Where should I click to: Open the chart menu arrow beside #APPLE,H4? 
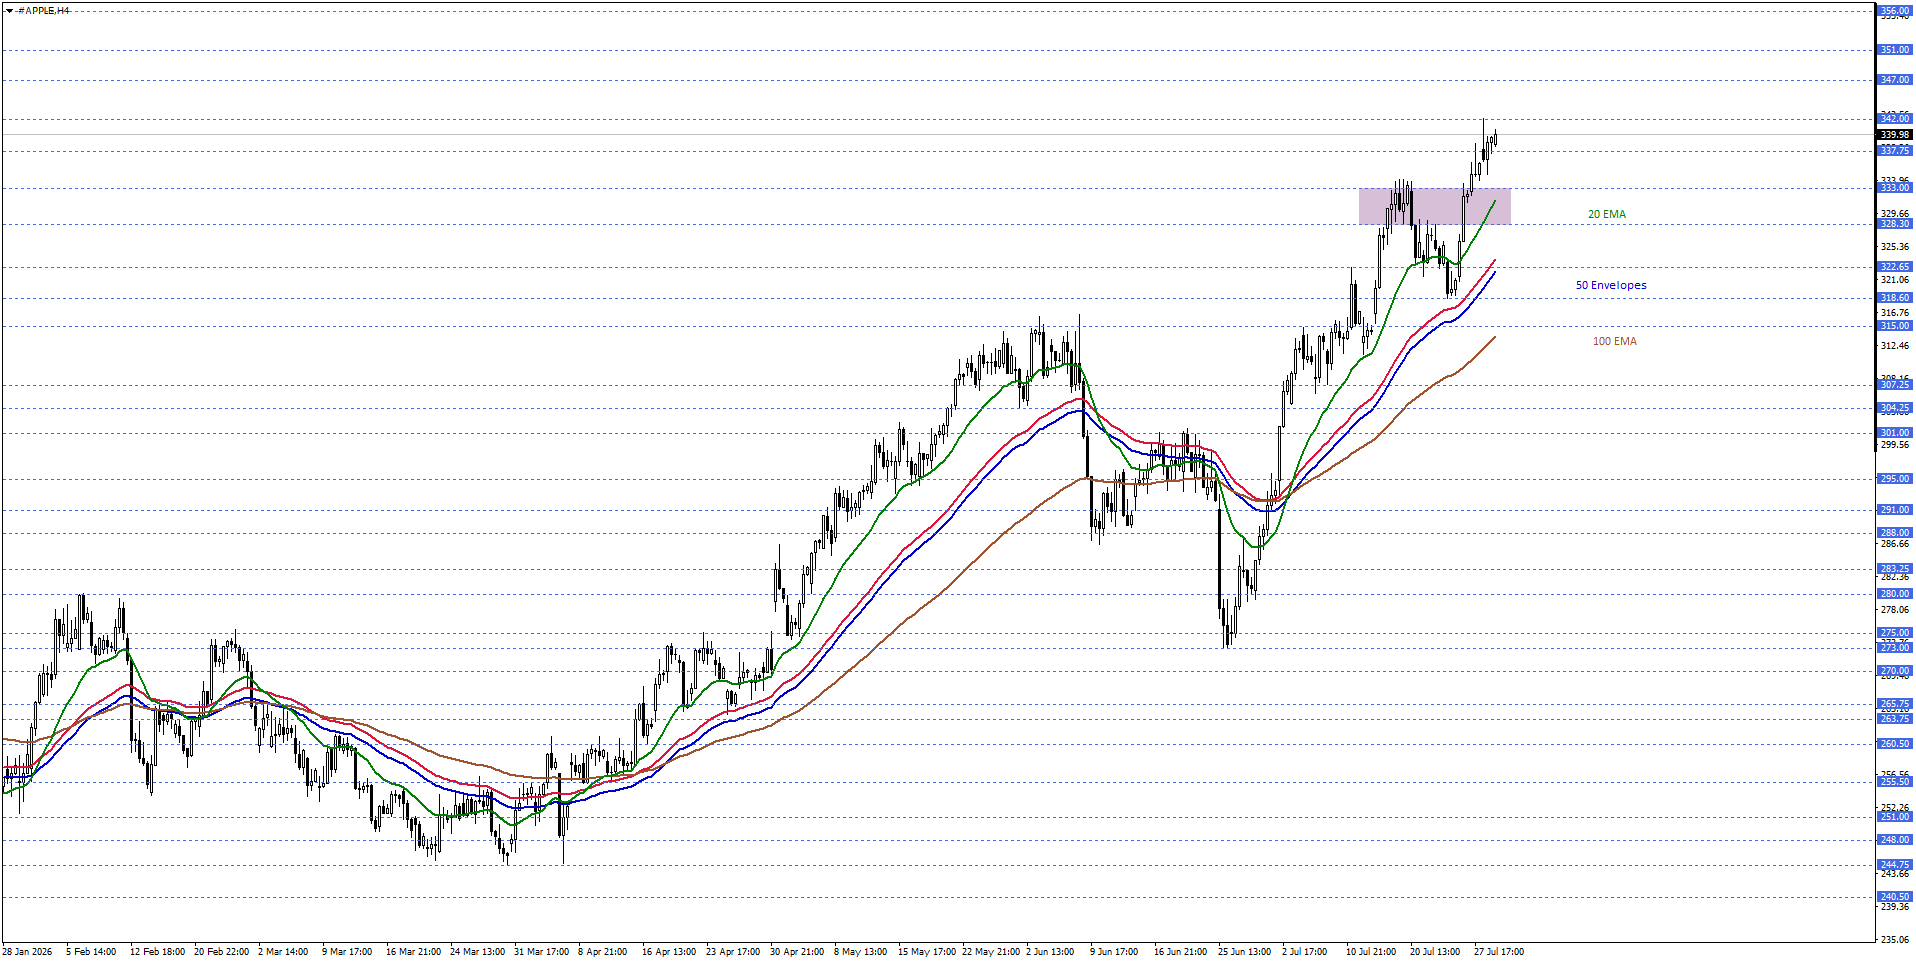click(x=9, y=10)
